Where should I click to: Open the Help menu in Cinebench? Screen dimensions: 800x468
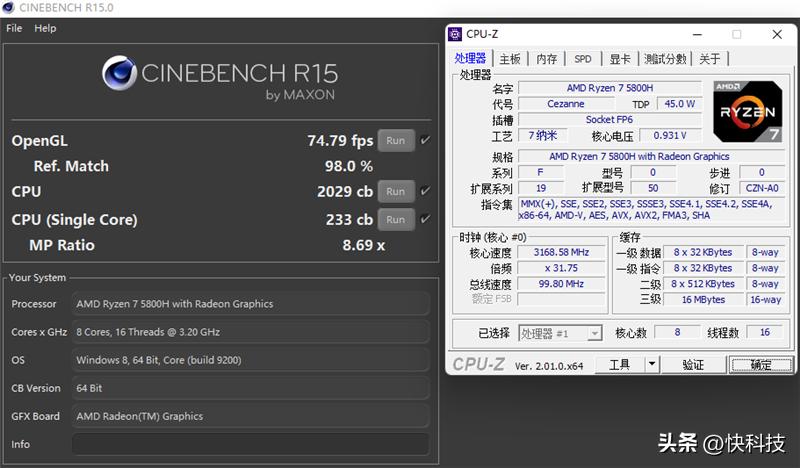(45, 28)
